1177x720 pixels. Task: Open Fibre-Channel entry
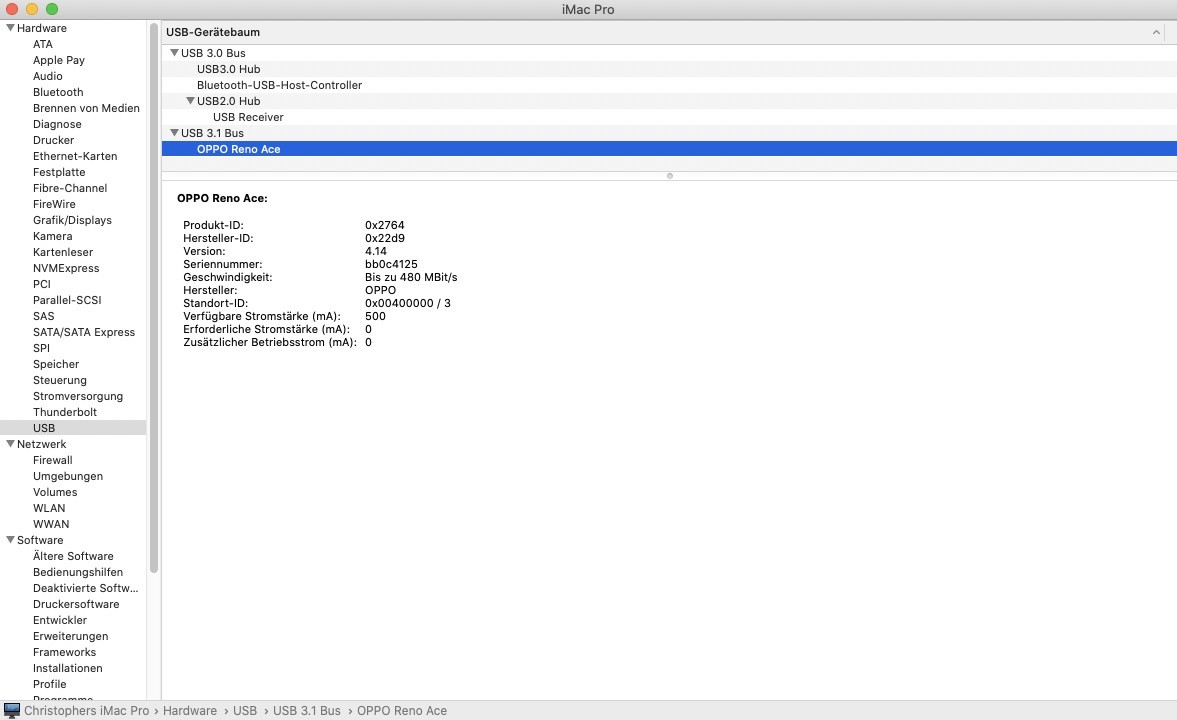(70, 188)
